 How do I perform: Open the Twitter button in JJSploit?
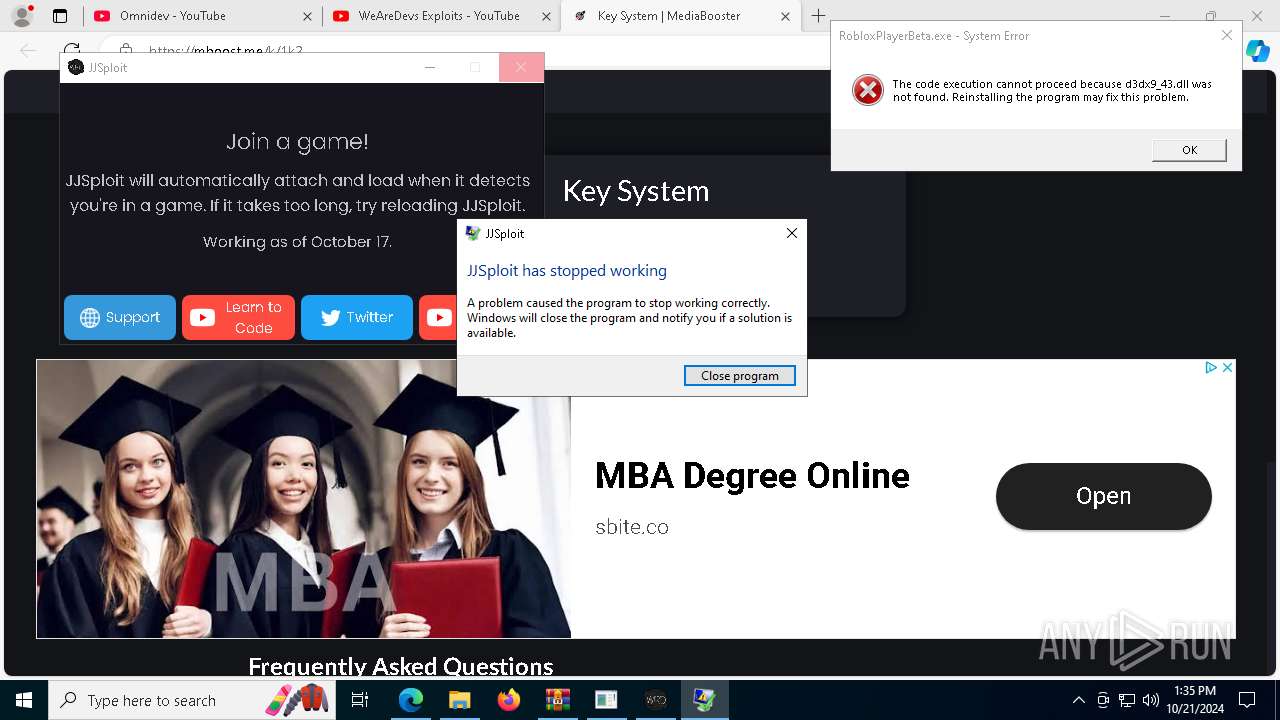(357, 317)
